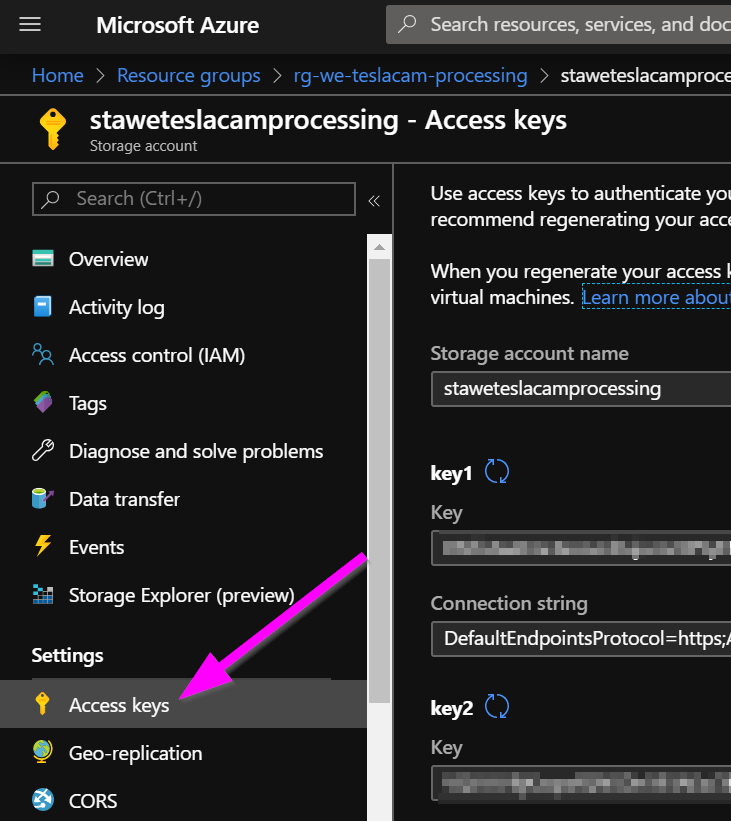Click the CORS icon
The width and height of the screenshot is (731, 821).
pyautogui.click(x=43, y=800)
